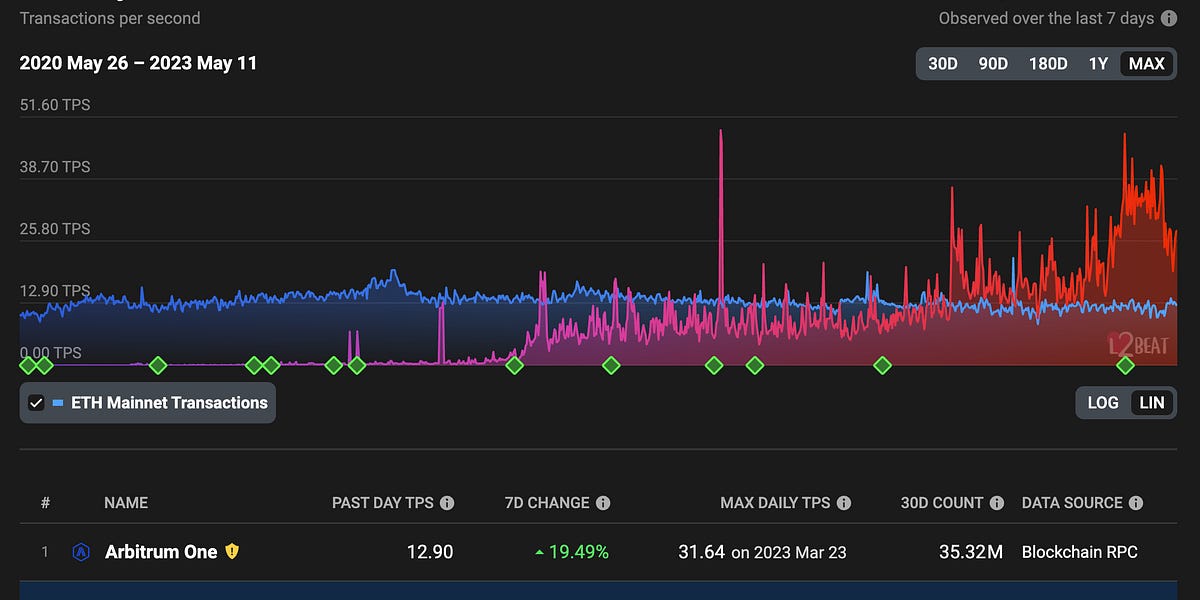1200x600 pixels.
Task: Click the Transactions per second subtitle
Action: click(110, 18)
